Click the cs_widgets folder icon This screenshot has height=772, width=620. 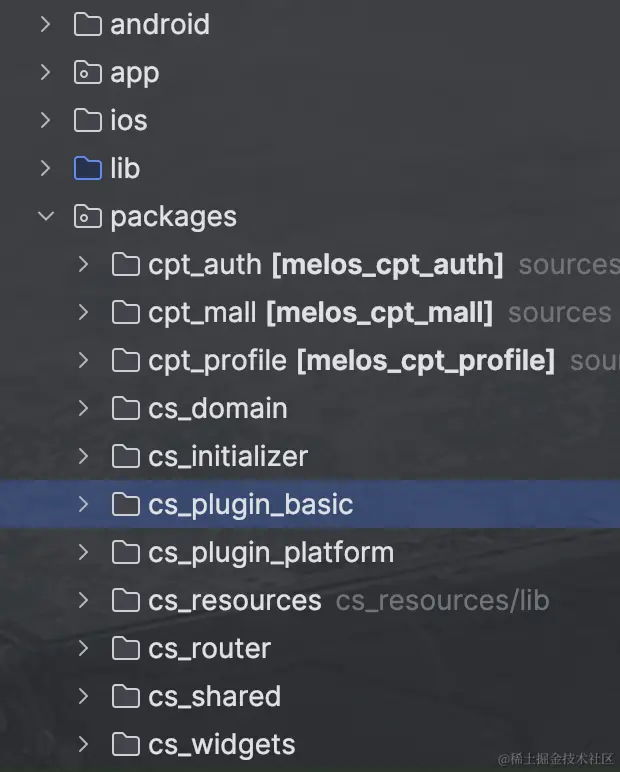click(x=126, y=744)
